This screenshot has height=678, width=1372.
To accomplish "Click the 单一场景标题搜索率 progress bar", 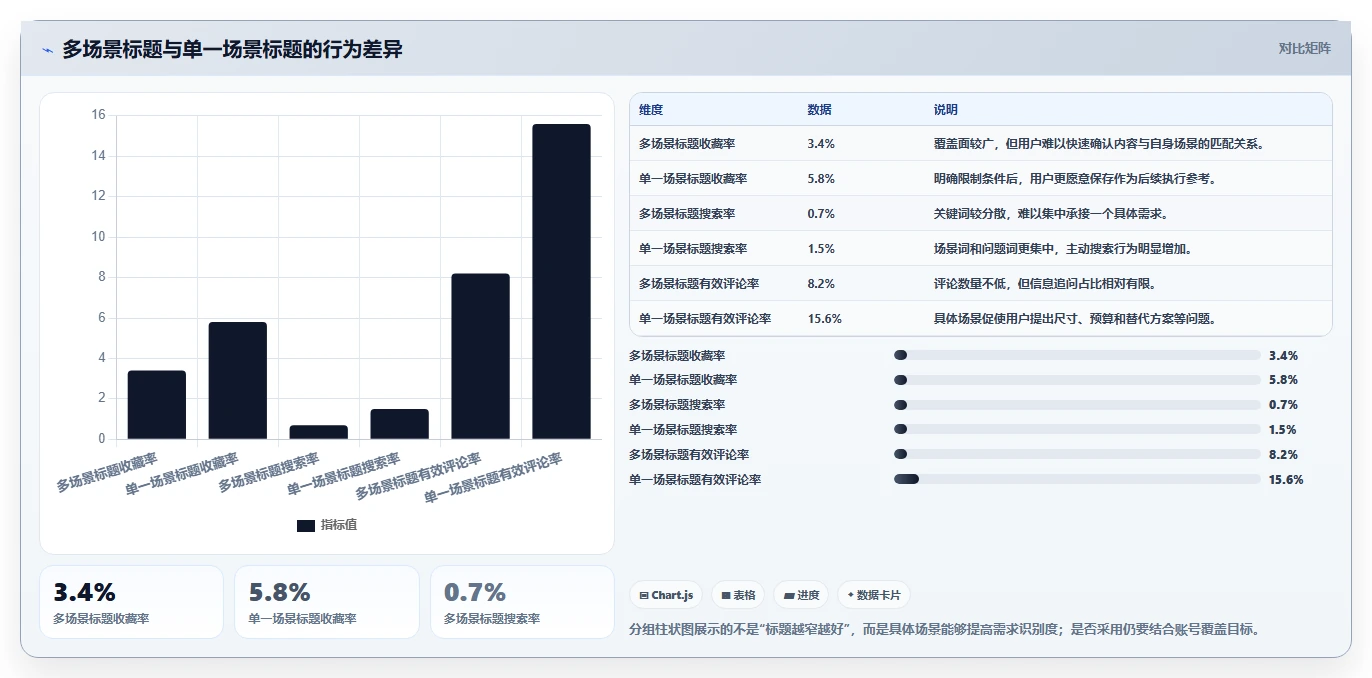I will [x=1077, y=429].
